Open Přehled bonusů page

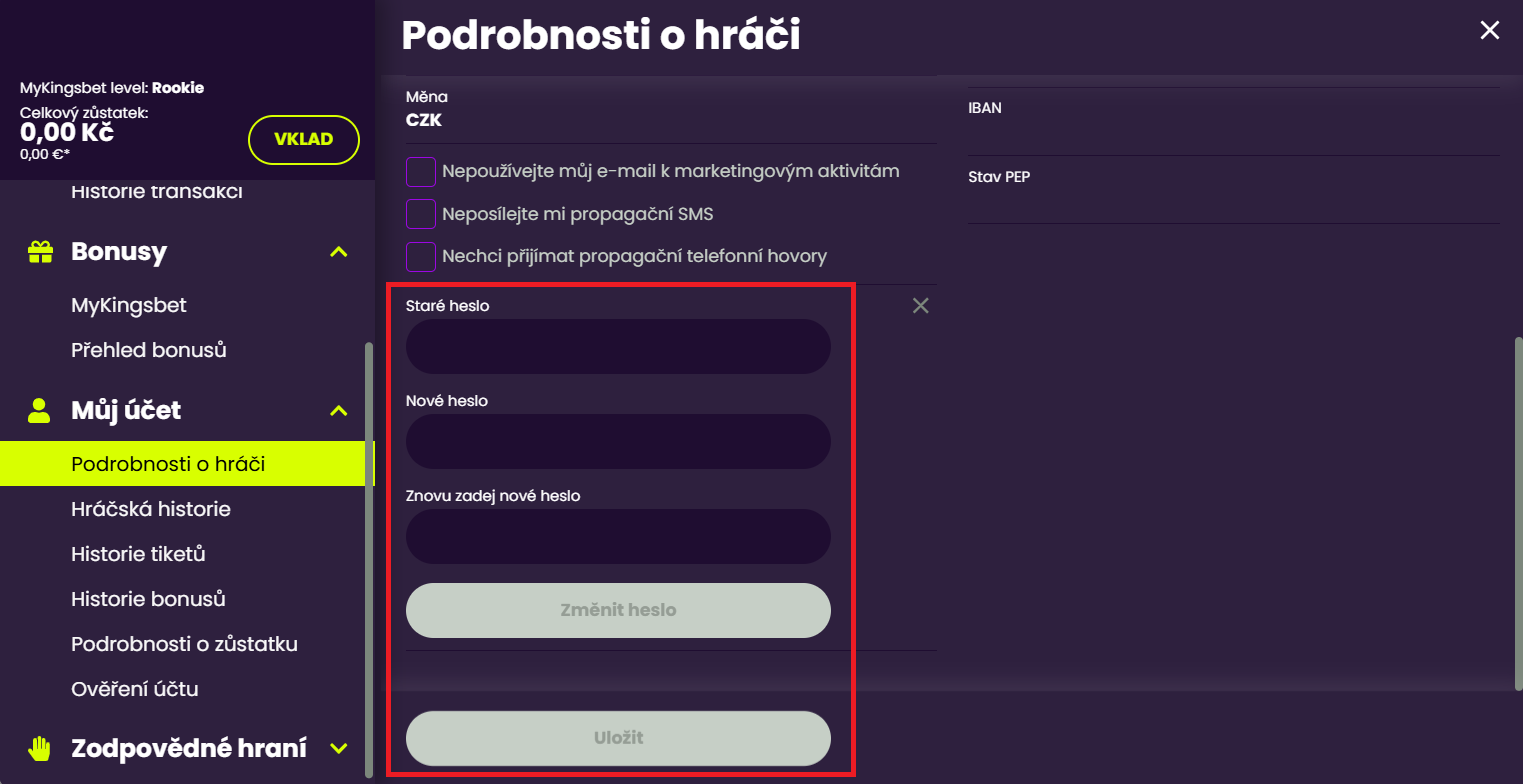click(x=149, y=350)
